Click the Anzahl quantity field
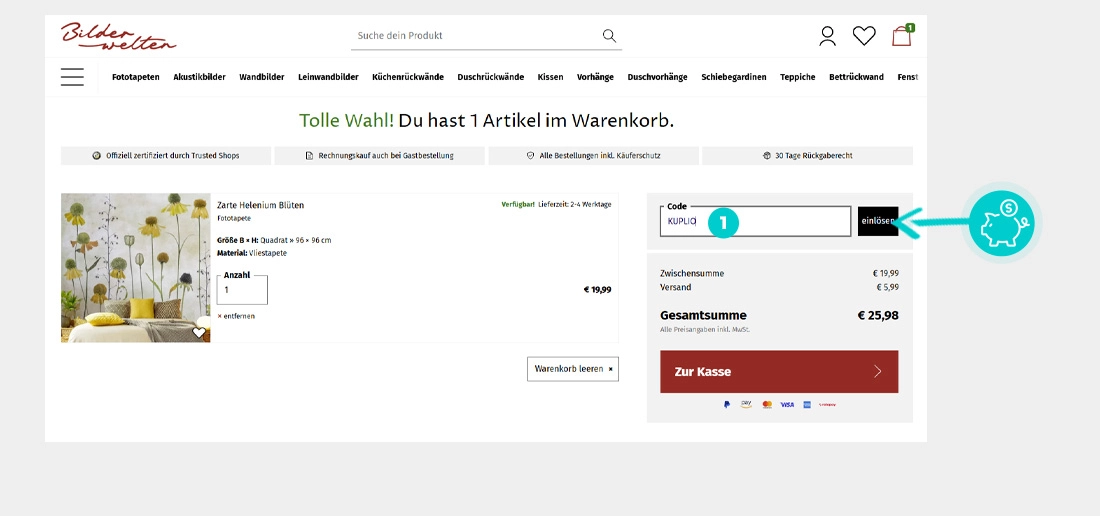 pos(242,290)
